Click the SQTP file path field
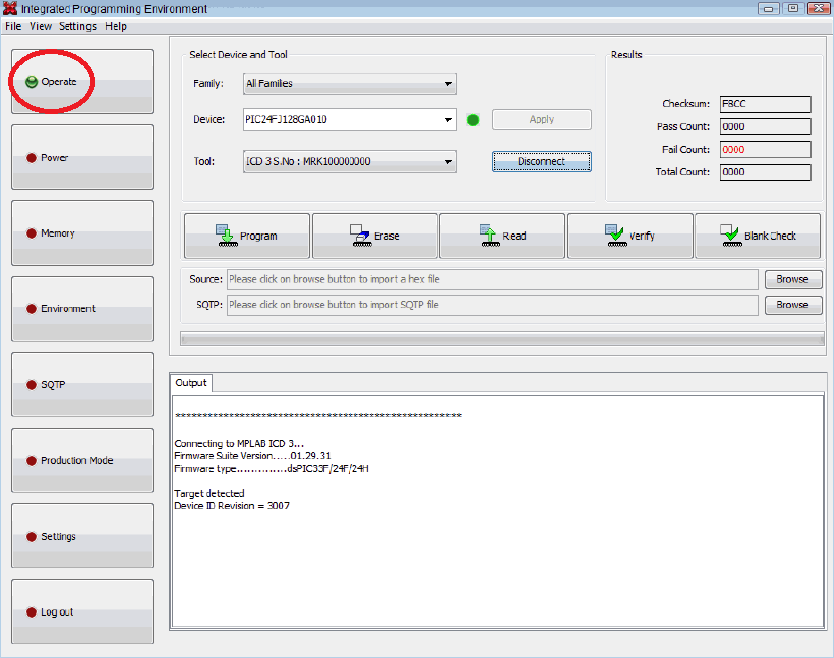Viewport: 834px width, 658px height. (492, 305)
